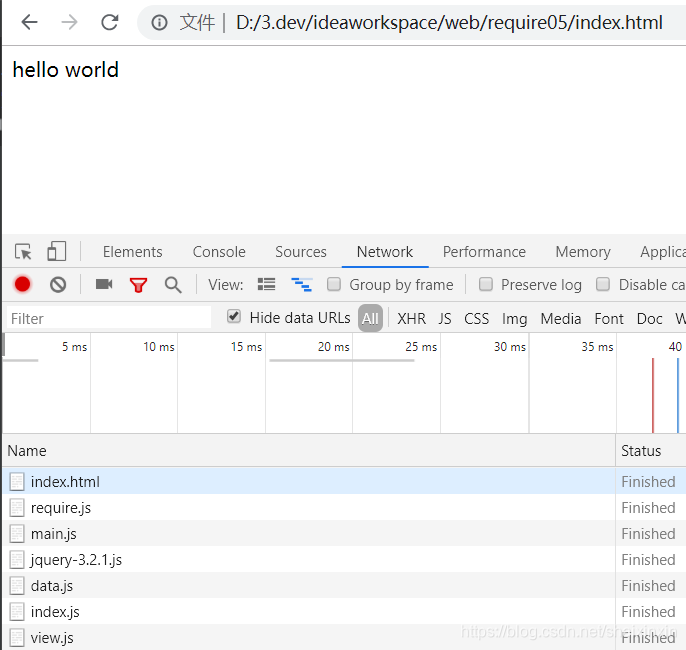This screenshot has height=650, width=686.
Task: Open the Application tab
Action: [x=663, y=252]
